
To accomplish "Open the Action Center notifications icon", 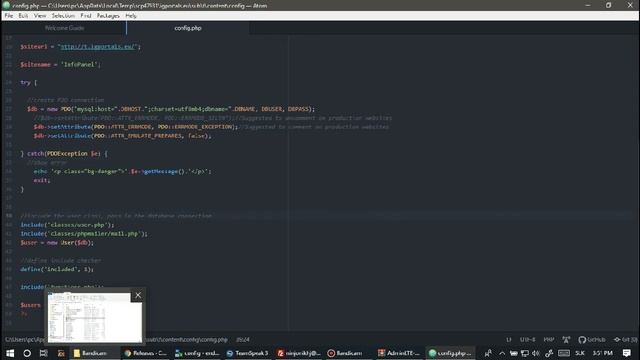I will [627, 353].
